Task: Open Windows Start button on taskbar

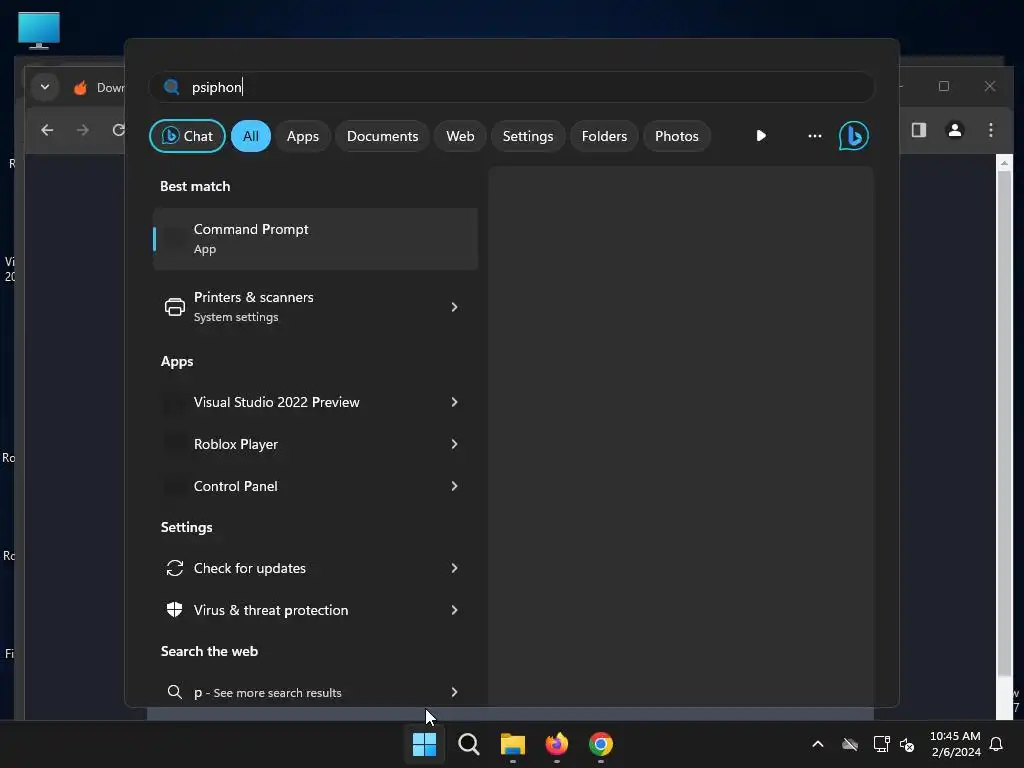Action: (424, 744)
